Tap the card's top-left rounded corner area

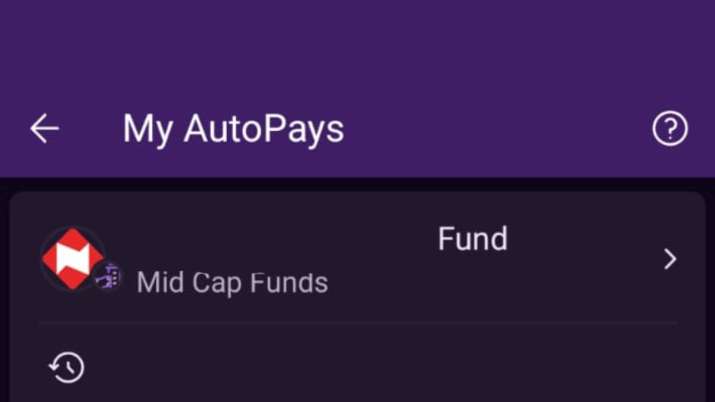[x=22, y=204]
